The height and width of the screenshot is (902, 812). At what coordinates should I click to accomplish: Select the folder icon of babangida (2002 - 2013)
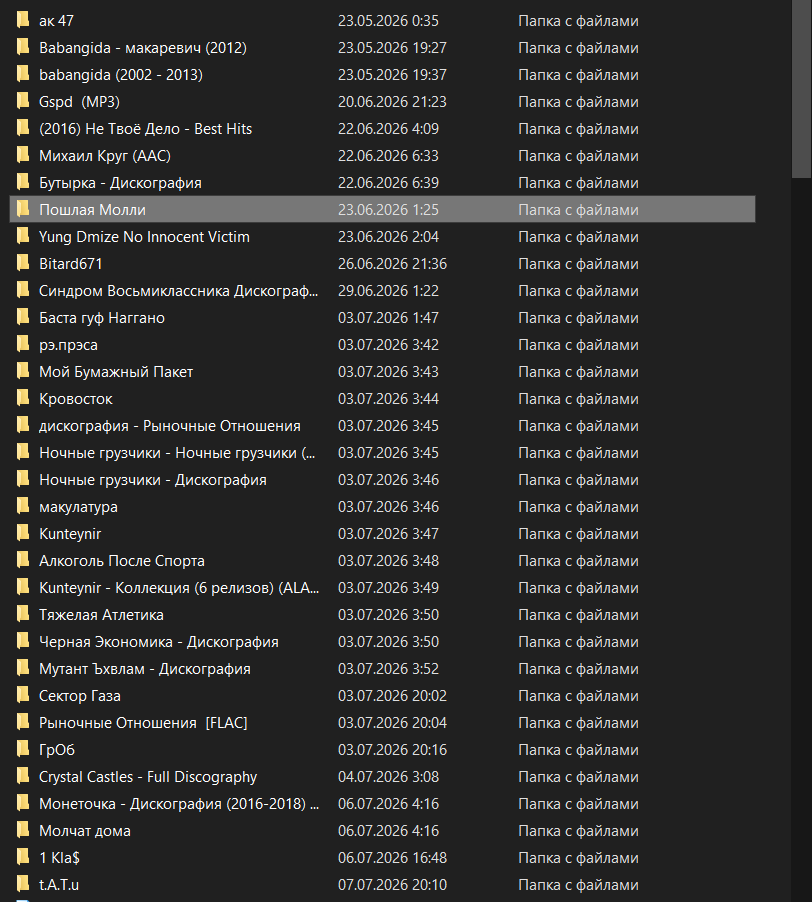23,74
